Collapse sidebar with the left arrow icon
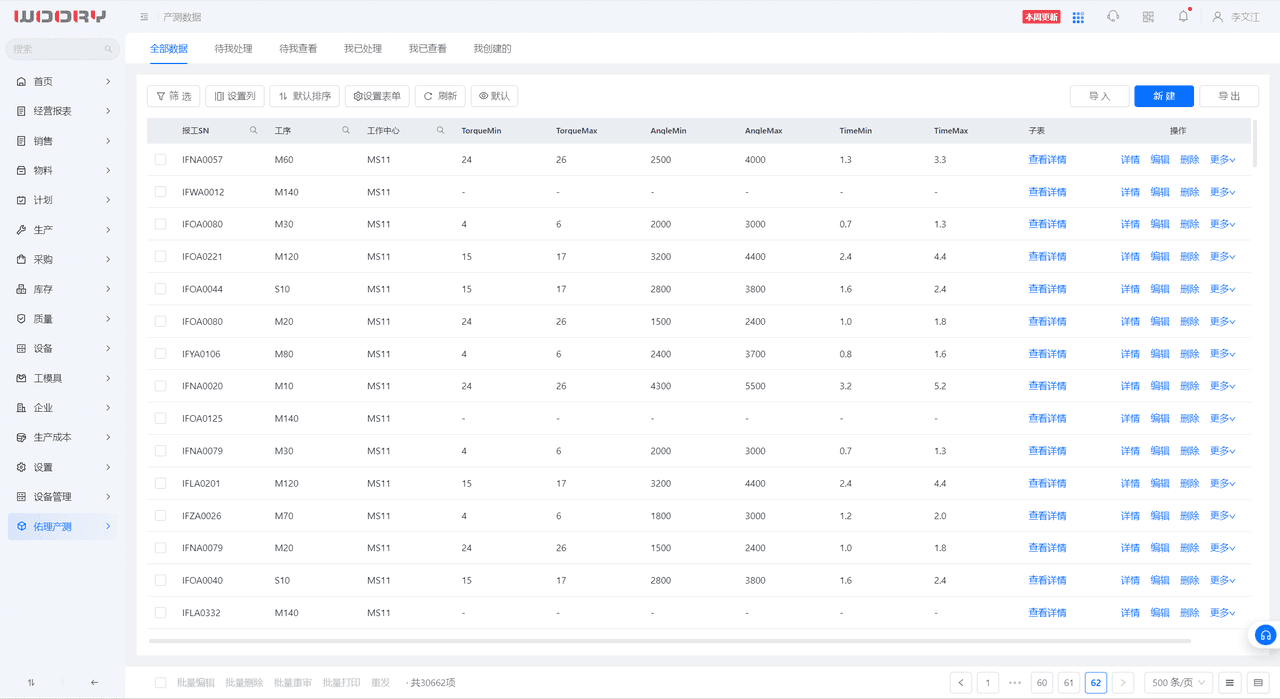Screen dimensions: 1280x699 pyautogui.click(x=94, y=683)
